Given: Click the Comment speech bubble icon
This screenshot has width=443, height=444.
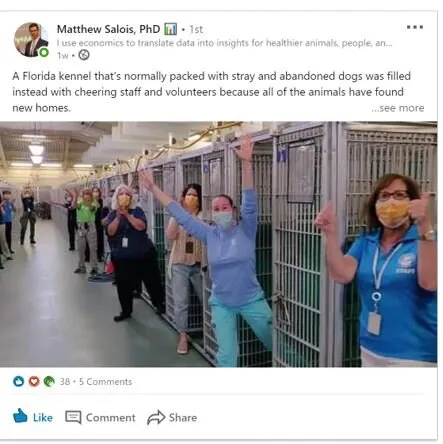Looking at the screenshot, I should click(73, 417).
